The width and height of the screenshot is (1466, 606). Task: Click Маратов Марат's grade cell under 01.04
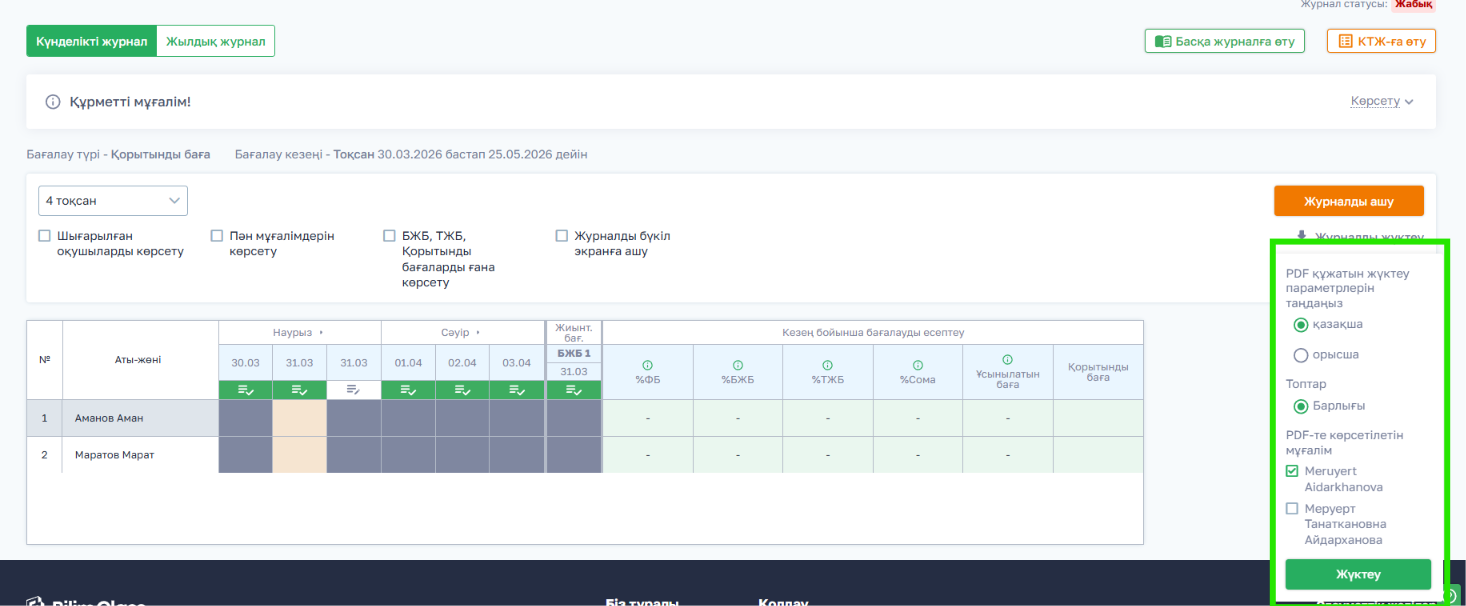point(408,455)
